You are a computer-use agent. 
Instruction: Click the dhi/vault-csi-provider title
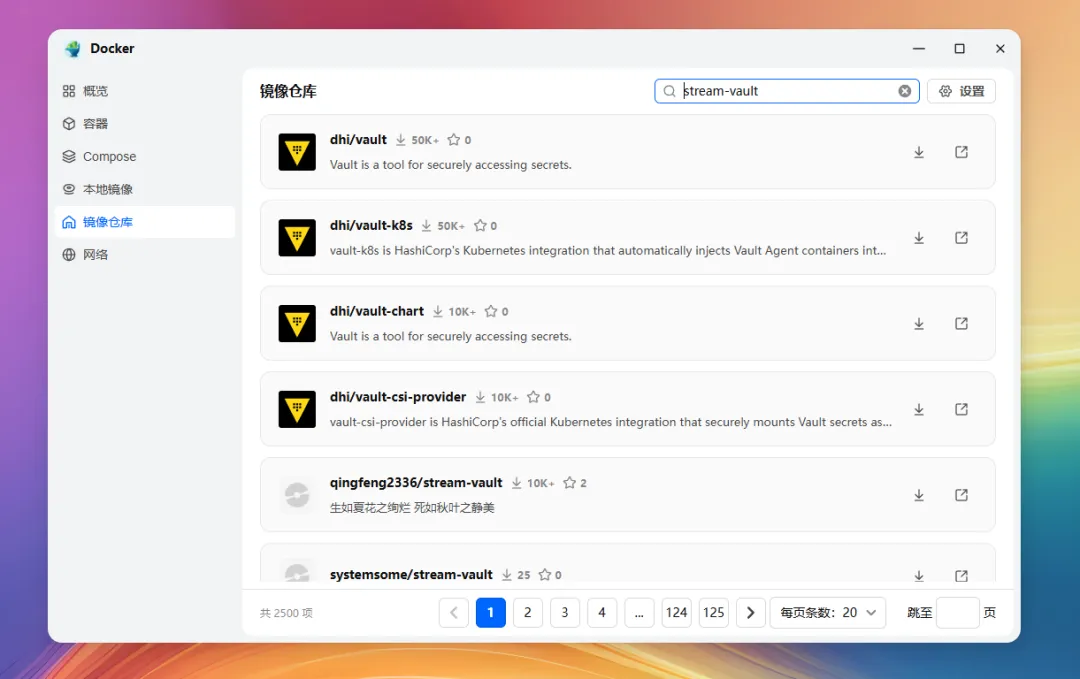(x=398, y=397)
